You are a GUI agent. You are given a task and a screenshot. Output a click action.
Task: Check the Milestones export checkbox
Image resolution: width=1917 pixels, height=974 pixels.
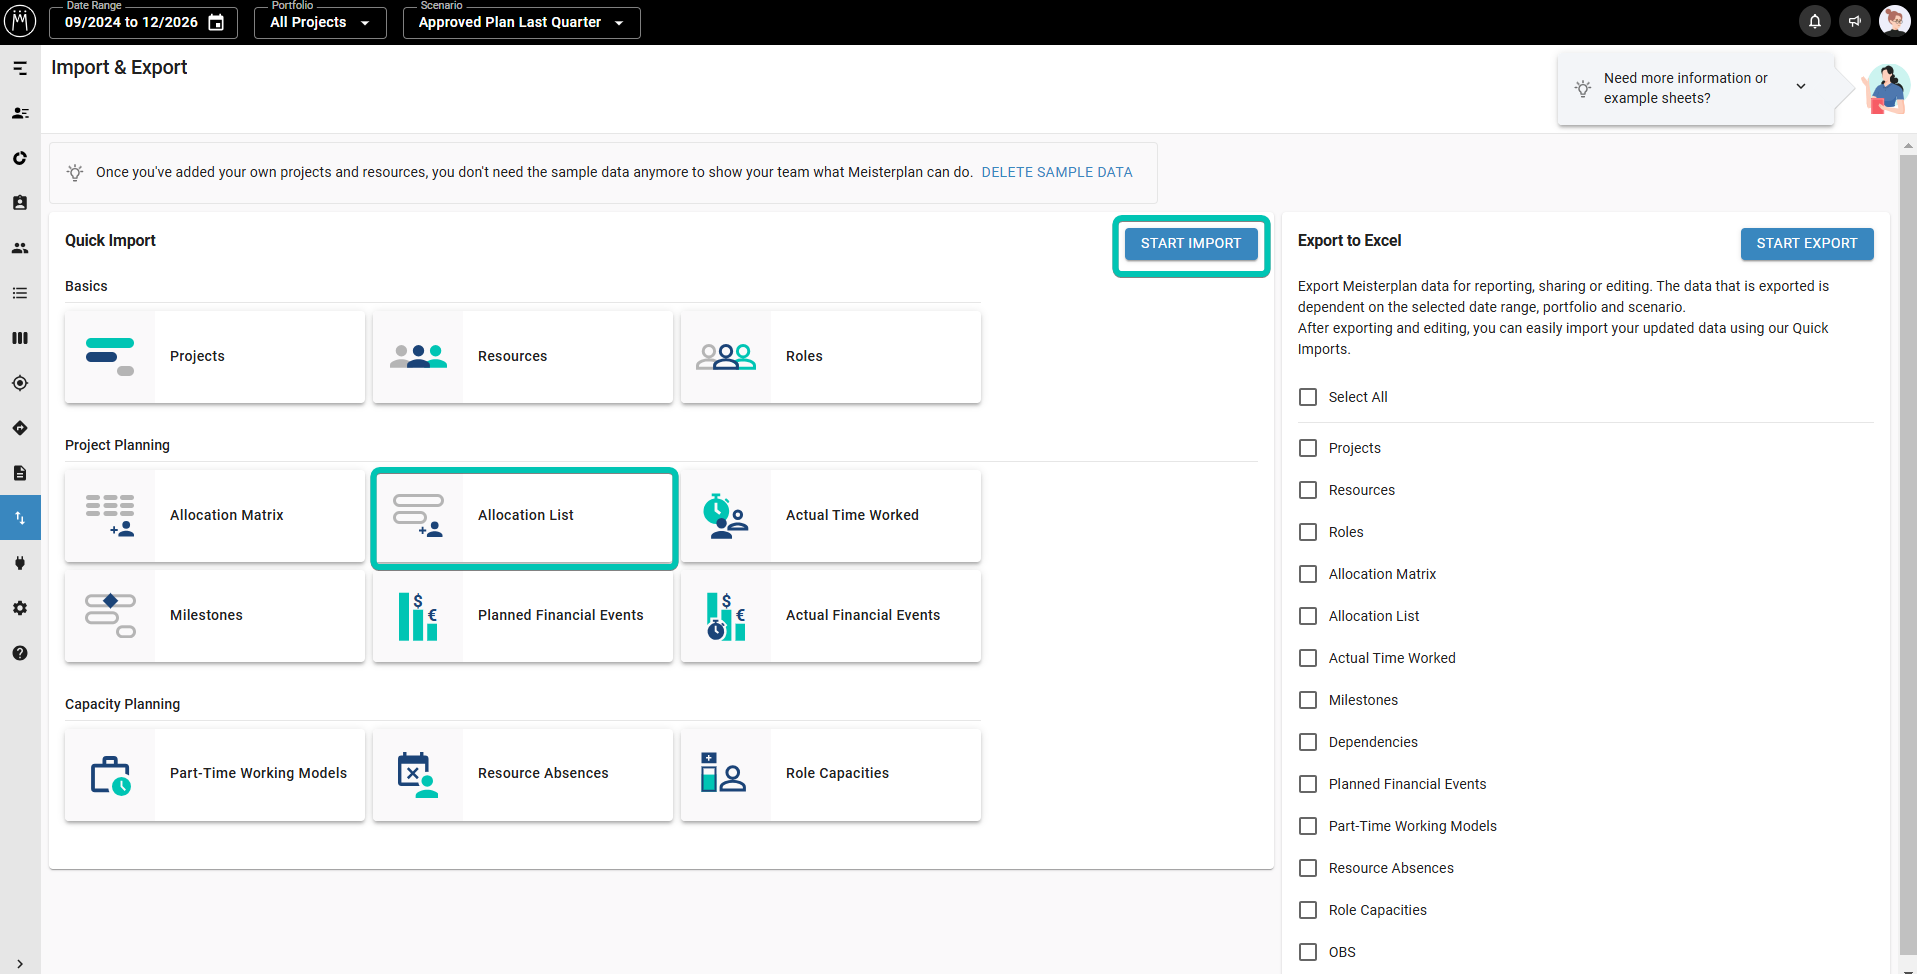coord(1308,700)
